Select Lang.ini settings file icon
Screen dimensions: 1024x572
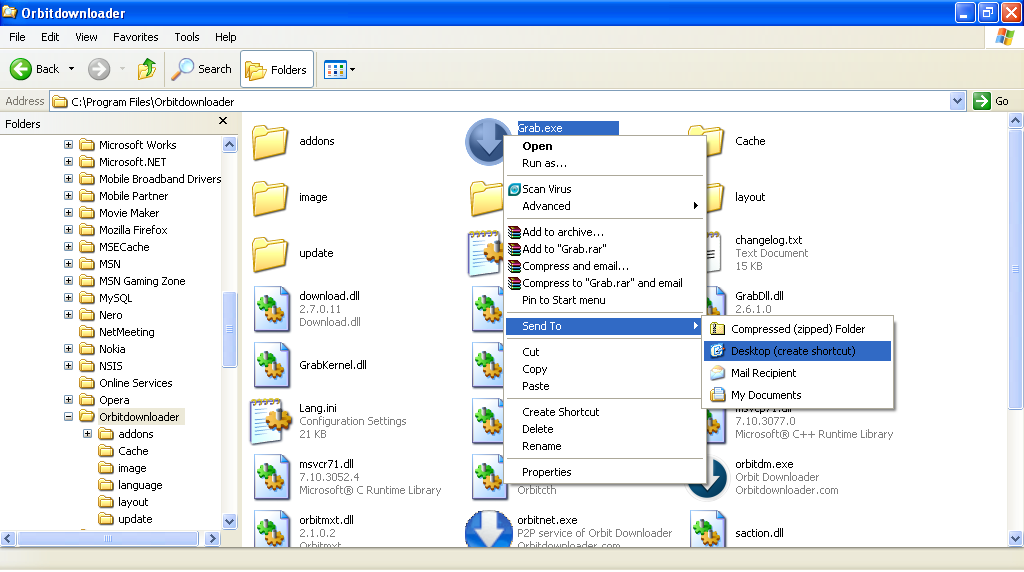[270, 421]
